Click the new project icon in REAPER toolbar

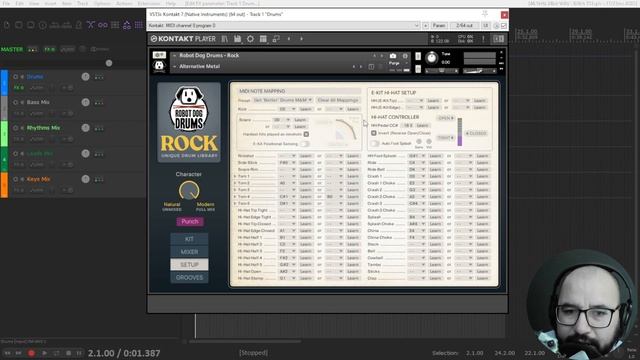7,25
